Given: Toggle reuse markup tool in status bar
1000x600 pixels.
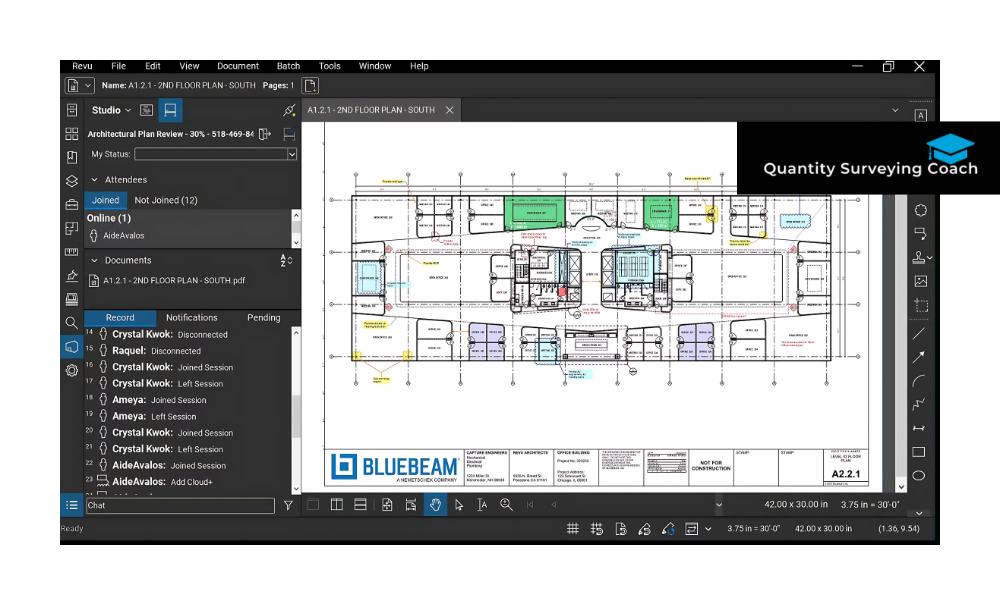Looking at the screenshot, I should tap(668, 529).
